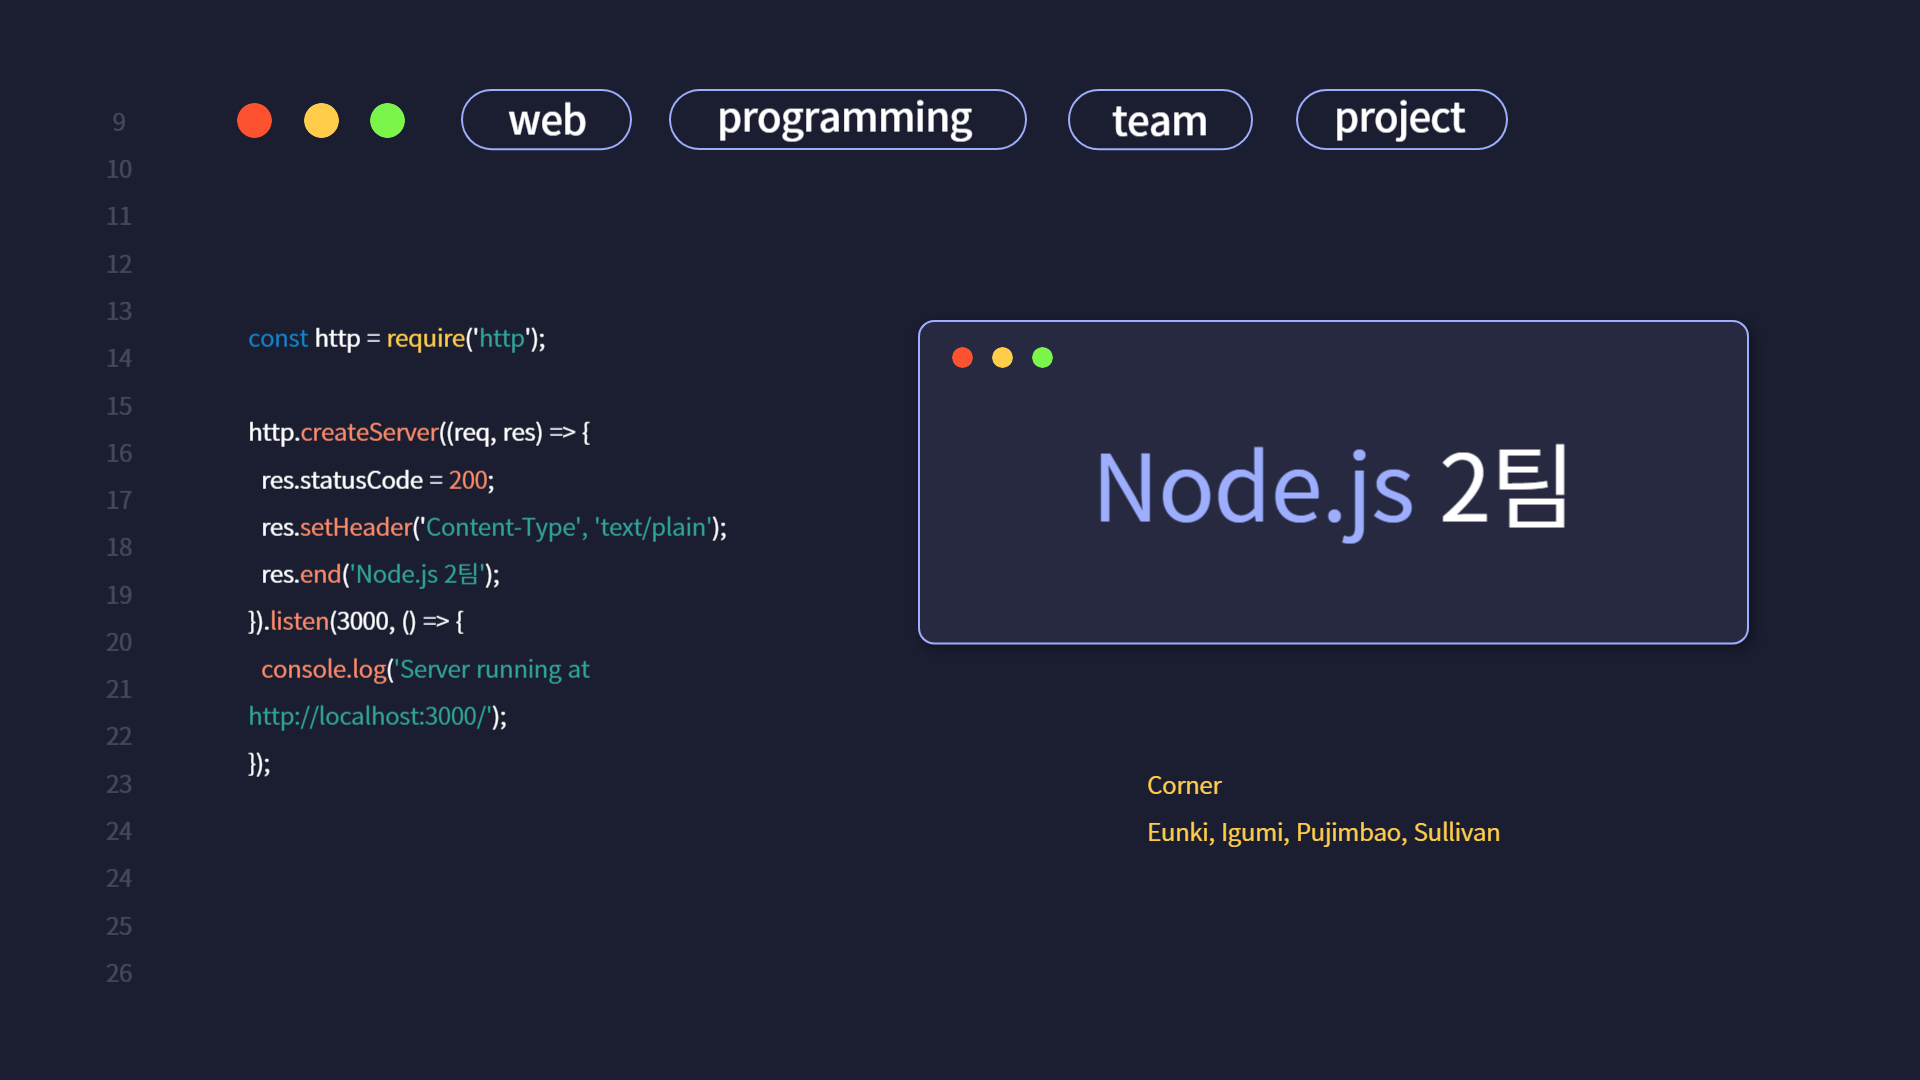Click the 'setHeader' method call
This screenshot has height=1080, width=1920.
click(356, 527)
